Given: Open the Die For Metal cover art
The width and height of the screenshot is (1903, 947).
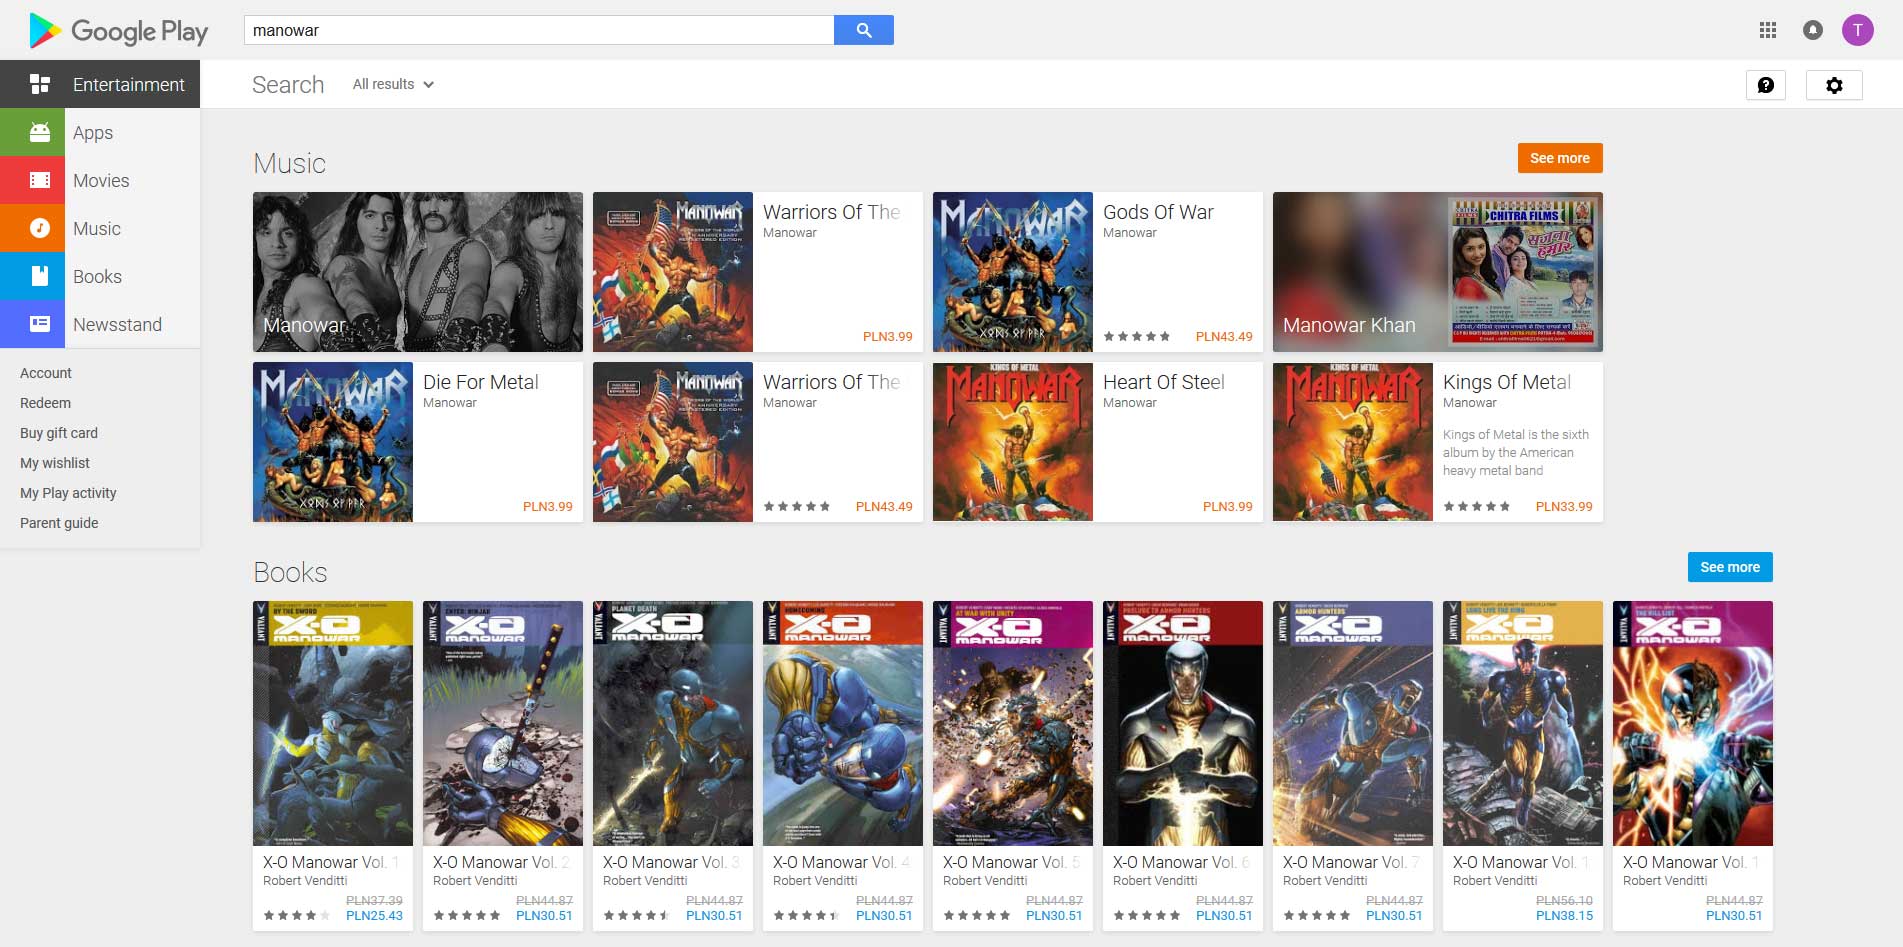Looking at the screenshot, I should coord(333,442).
